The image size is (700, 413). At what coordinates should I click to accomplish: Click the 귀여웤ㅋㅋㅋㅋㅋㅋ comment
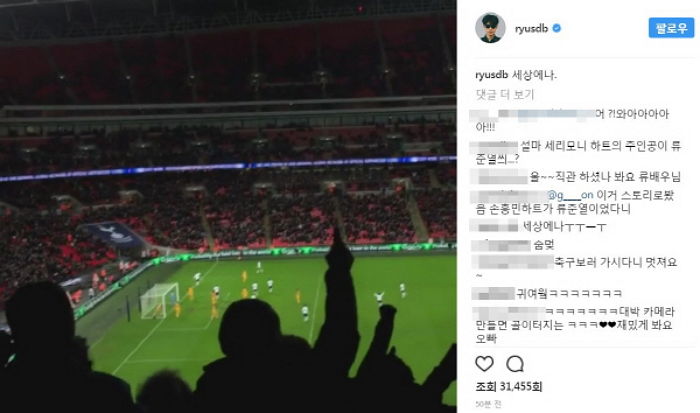[x=569, y=293]
